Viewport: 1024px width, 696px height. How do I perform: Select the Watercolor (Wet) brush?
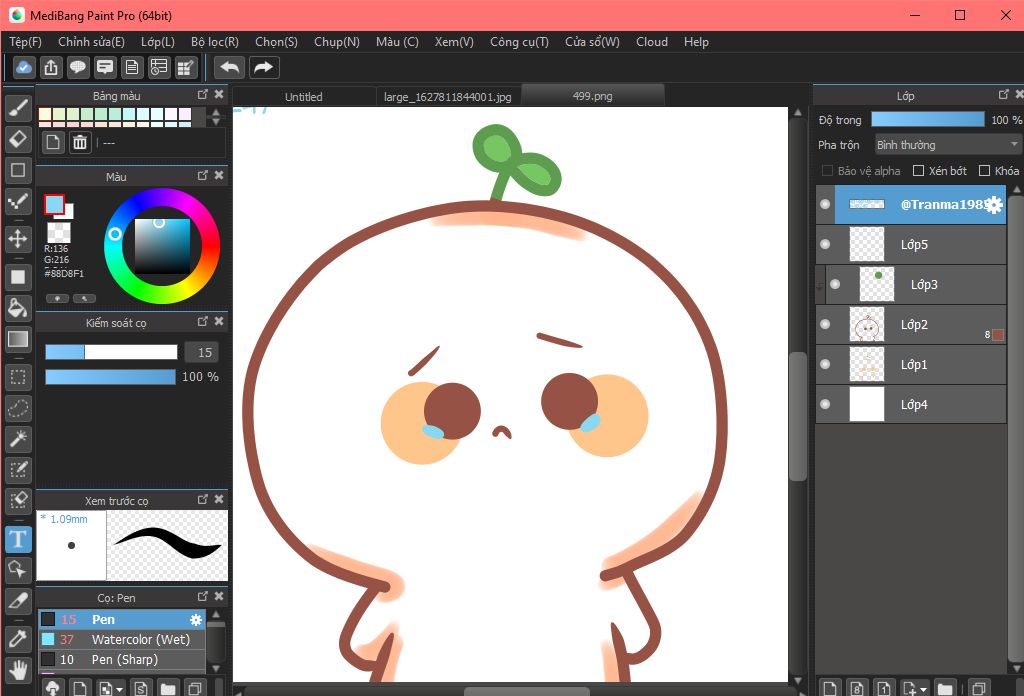122,640
